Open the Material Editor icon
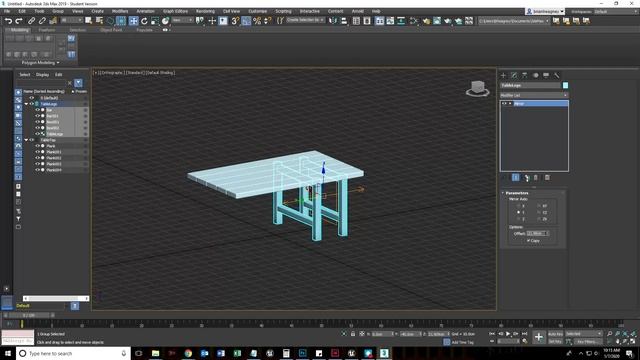Viewport: 640px width, 360px height. coord(413,21)
